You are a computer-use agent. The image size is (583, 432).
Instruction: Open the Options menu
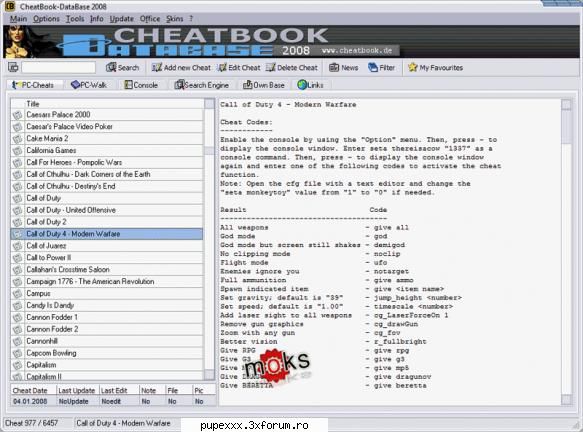tap(46, 19)
